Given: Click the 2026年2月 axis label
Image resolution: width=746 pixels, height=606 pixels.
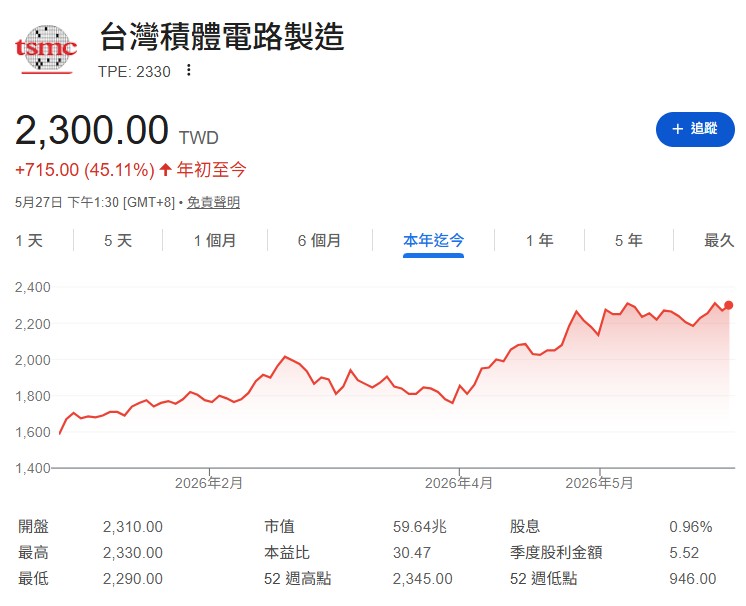Looking at the screenshot, I should tap(209, 483).
